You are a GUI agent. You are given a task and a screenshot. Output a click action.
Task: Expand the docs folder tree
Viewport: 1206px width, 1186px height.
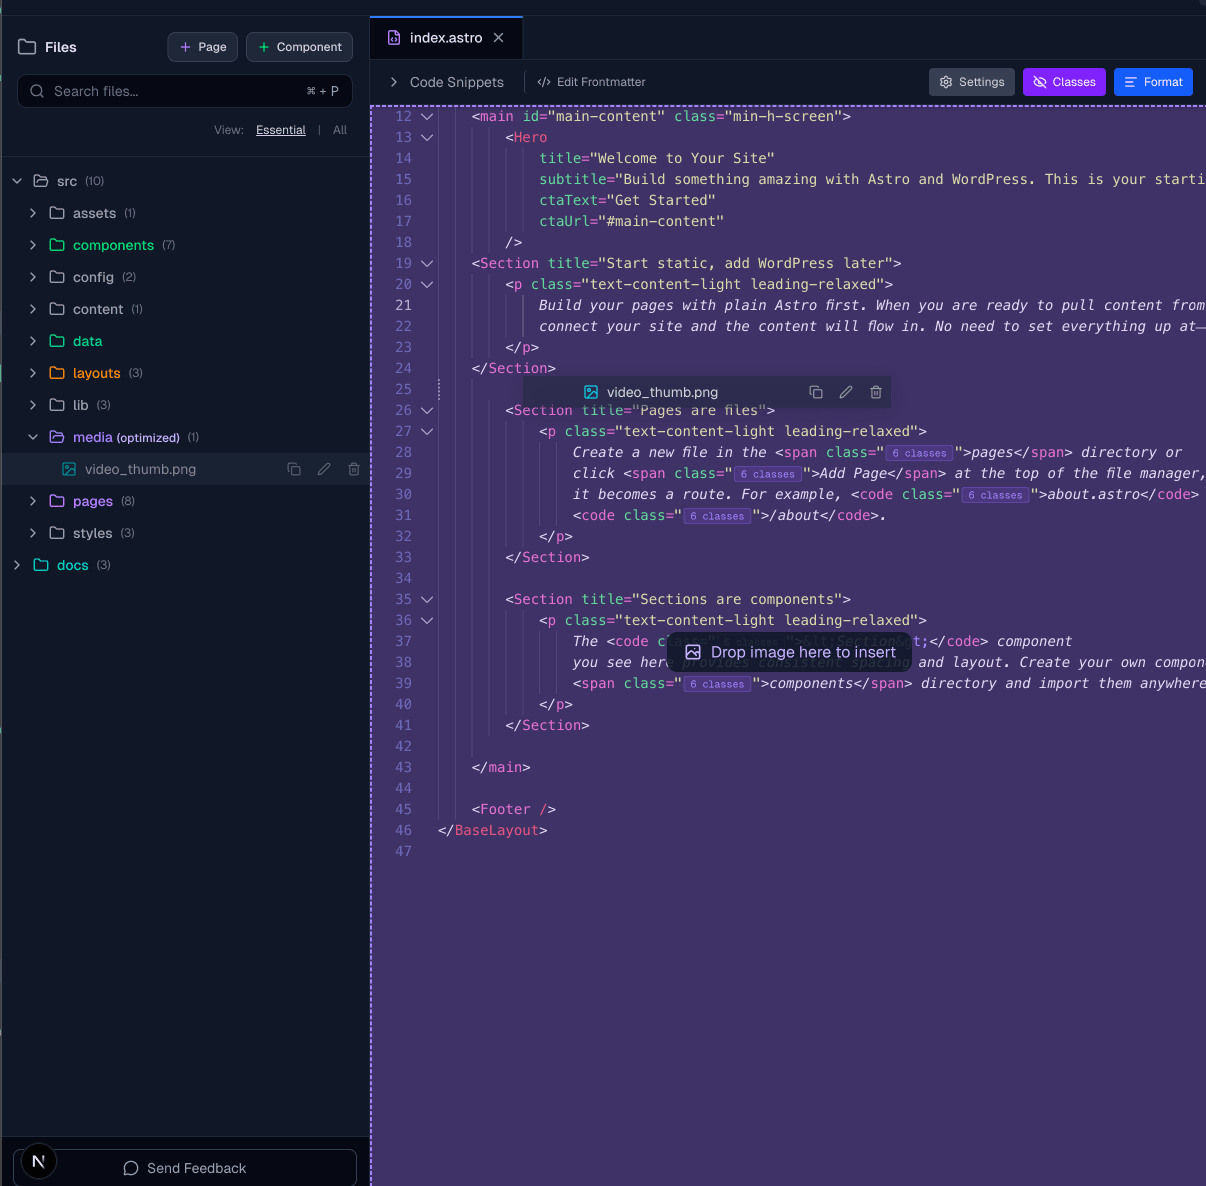point(16,565)
